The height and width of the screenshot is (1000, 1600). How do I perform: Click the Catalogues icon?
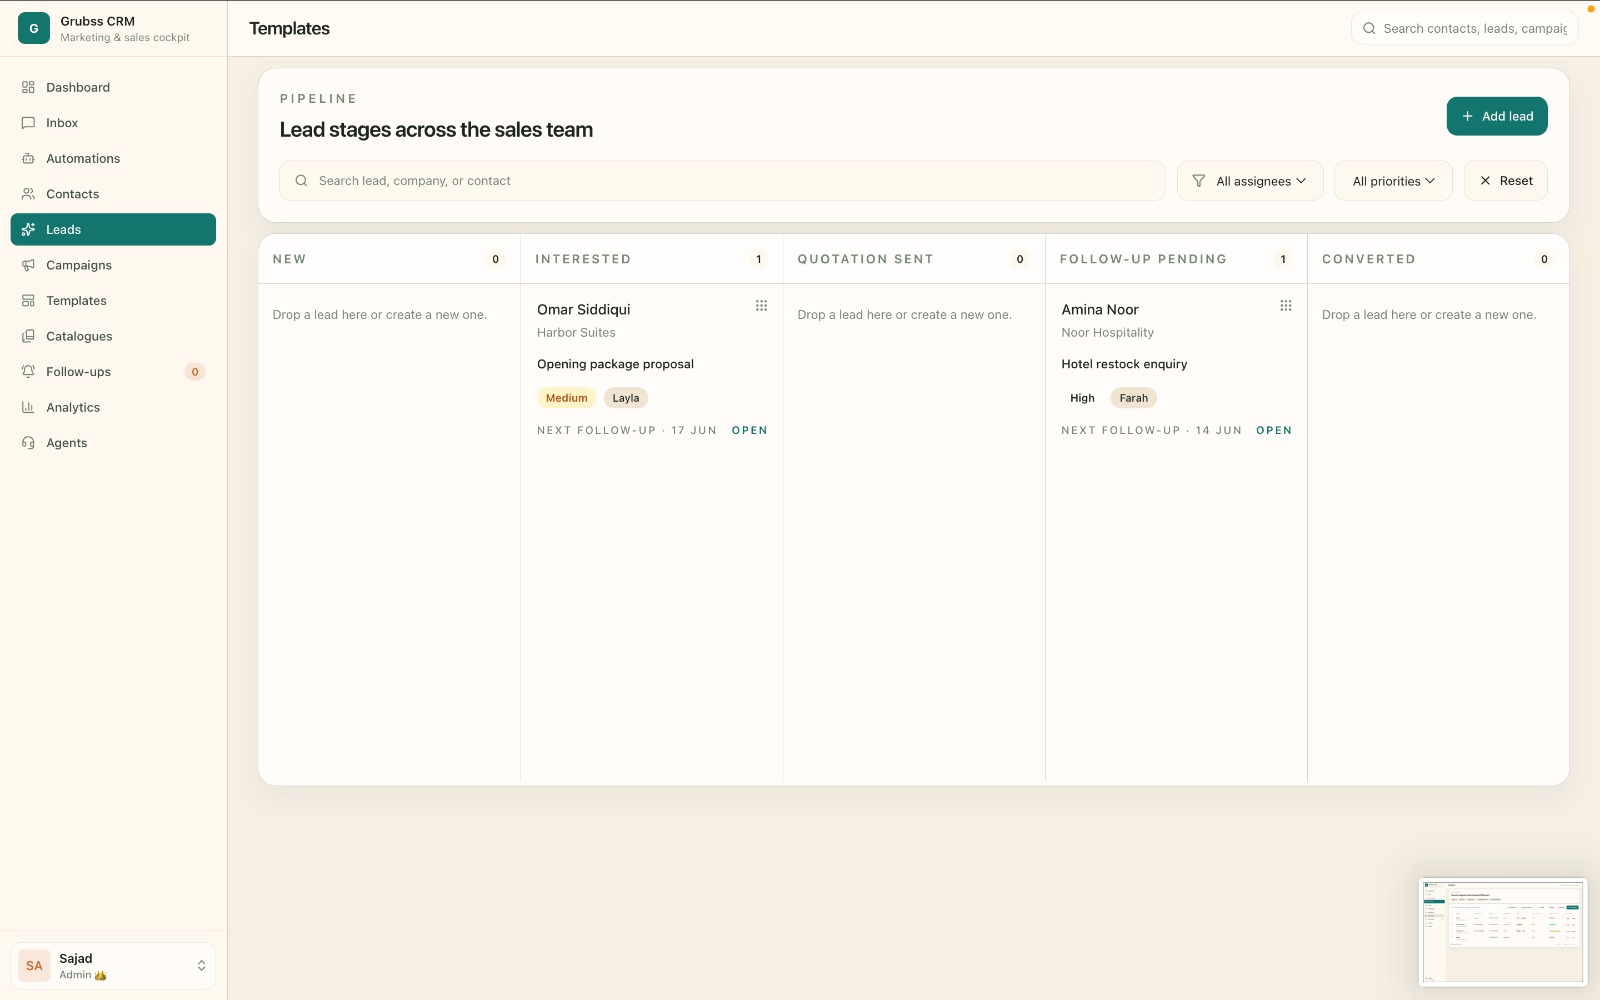click(28, 336)
